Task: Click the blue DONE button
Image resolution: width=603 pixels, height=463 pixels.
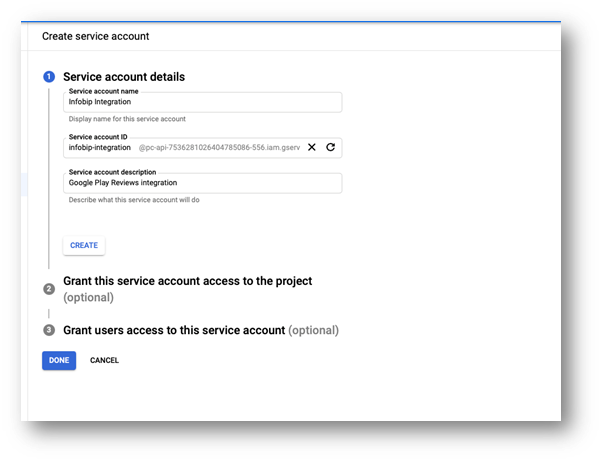Action: point(59,360)
